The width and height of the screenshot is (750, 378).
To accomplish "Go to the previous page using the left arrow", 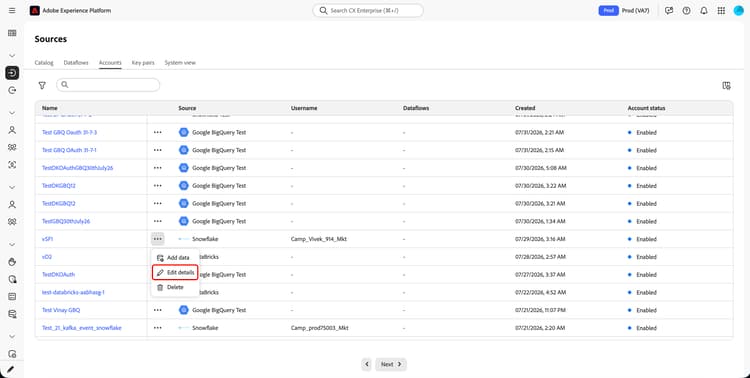I will (x=367, y=364).
